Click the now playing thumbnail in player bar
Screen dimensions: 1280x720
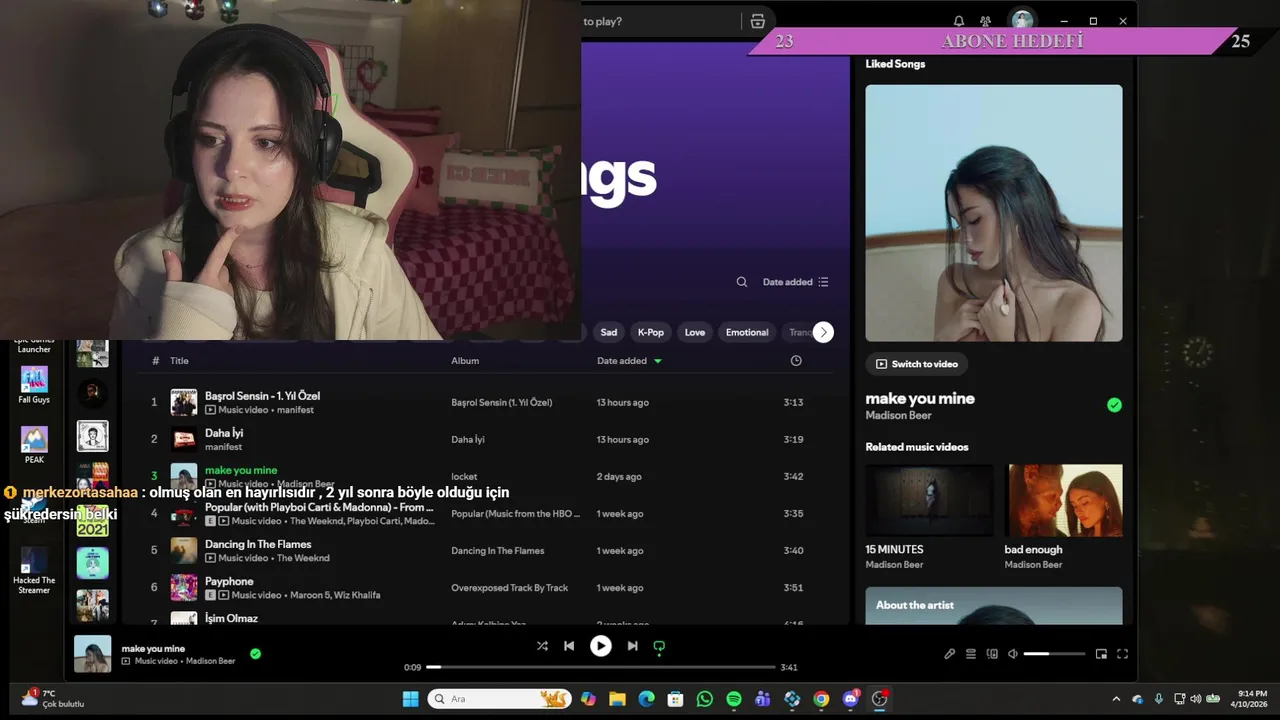93,654
